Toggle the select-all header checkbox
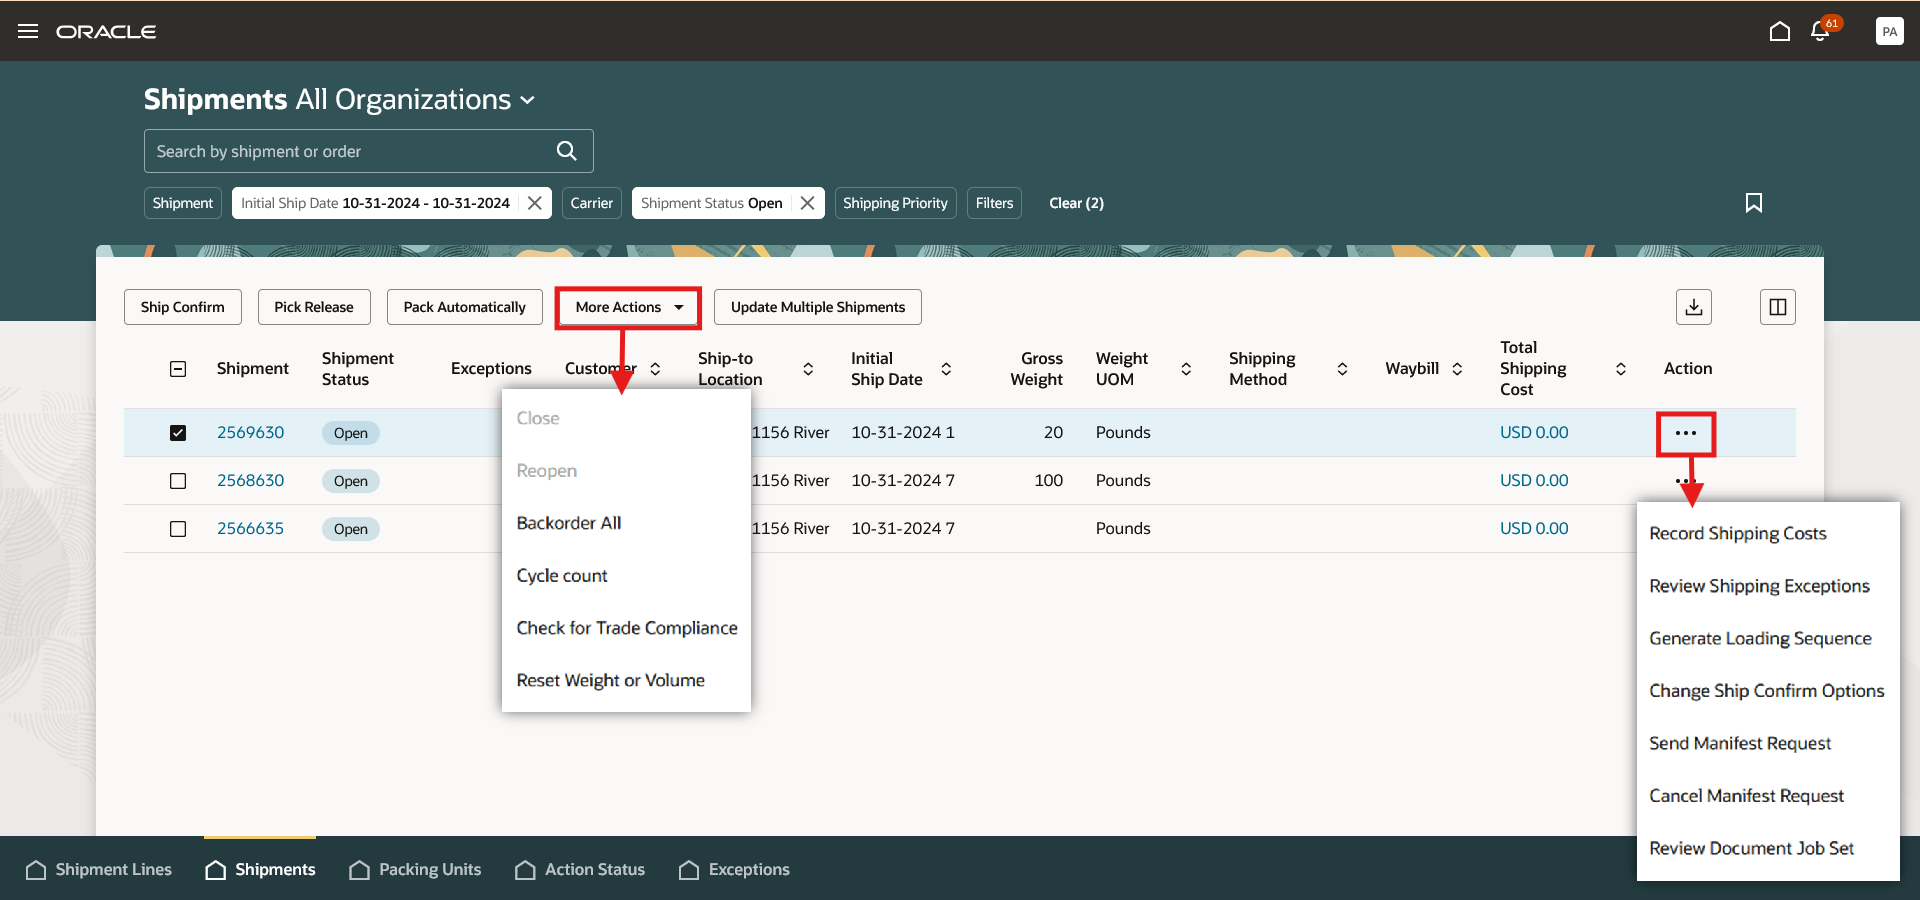 coord(178,369)
